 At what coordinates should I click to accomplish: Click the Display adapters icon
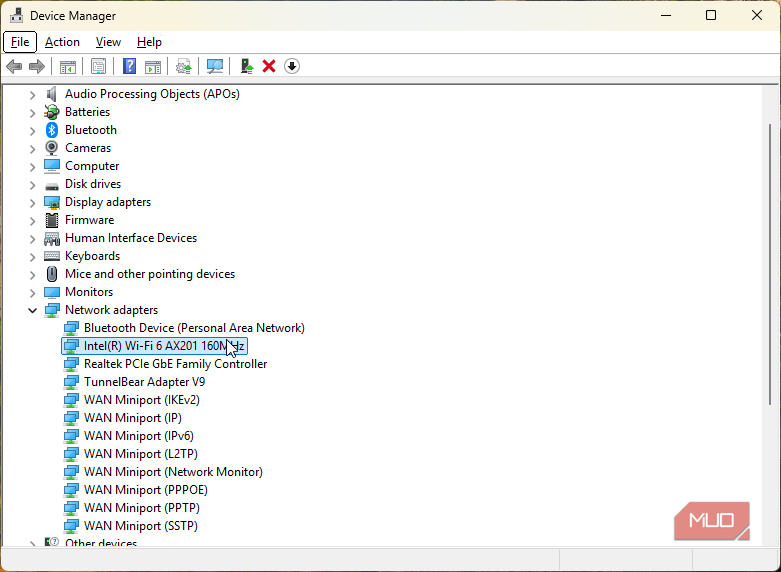coord(52,202)
